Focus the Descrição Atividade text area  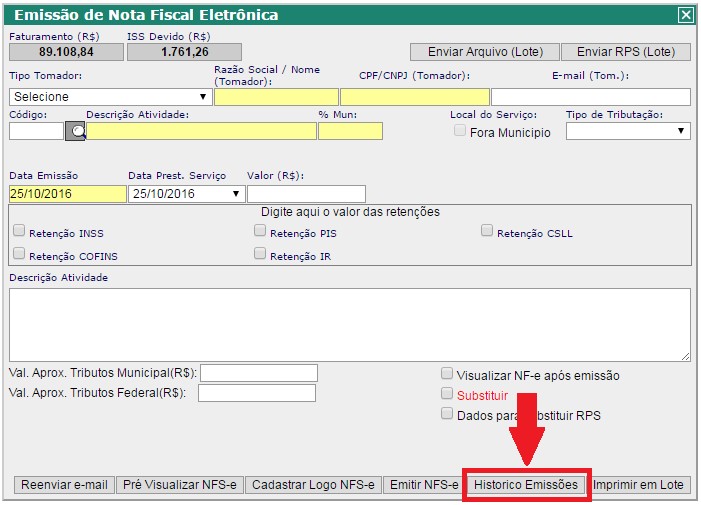tap(349, 324)
